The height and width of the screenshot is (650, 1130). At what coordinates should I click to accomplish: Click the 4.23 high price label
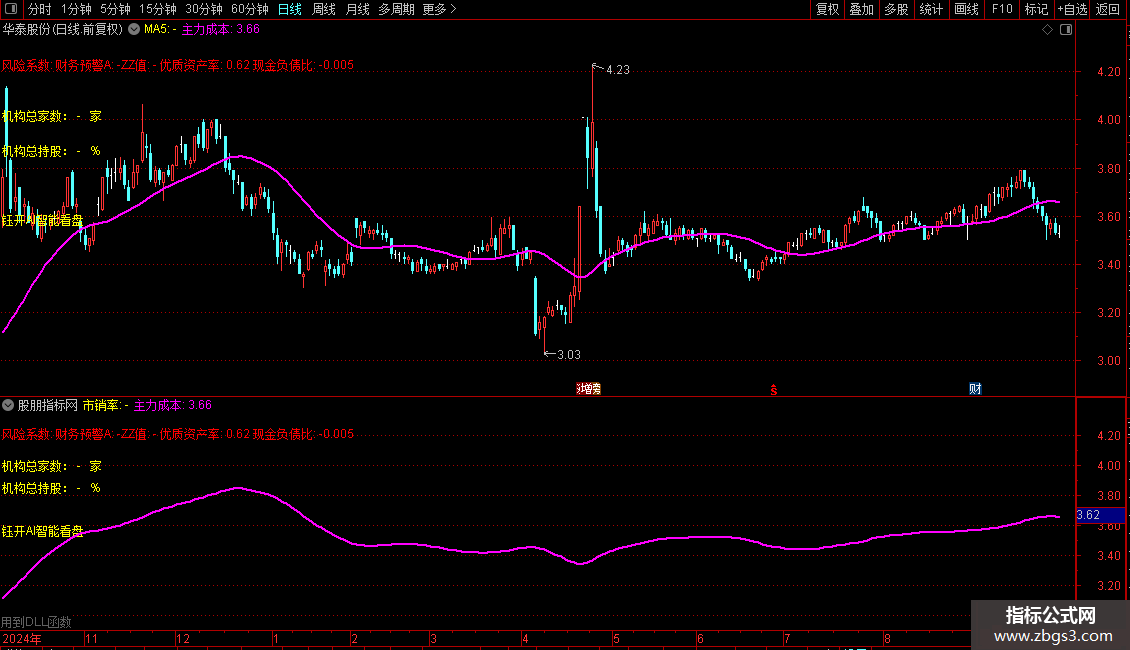(618, 70)
